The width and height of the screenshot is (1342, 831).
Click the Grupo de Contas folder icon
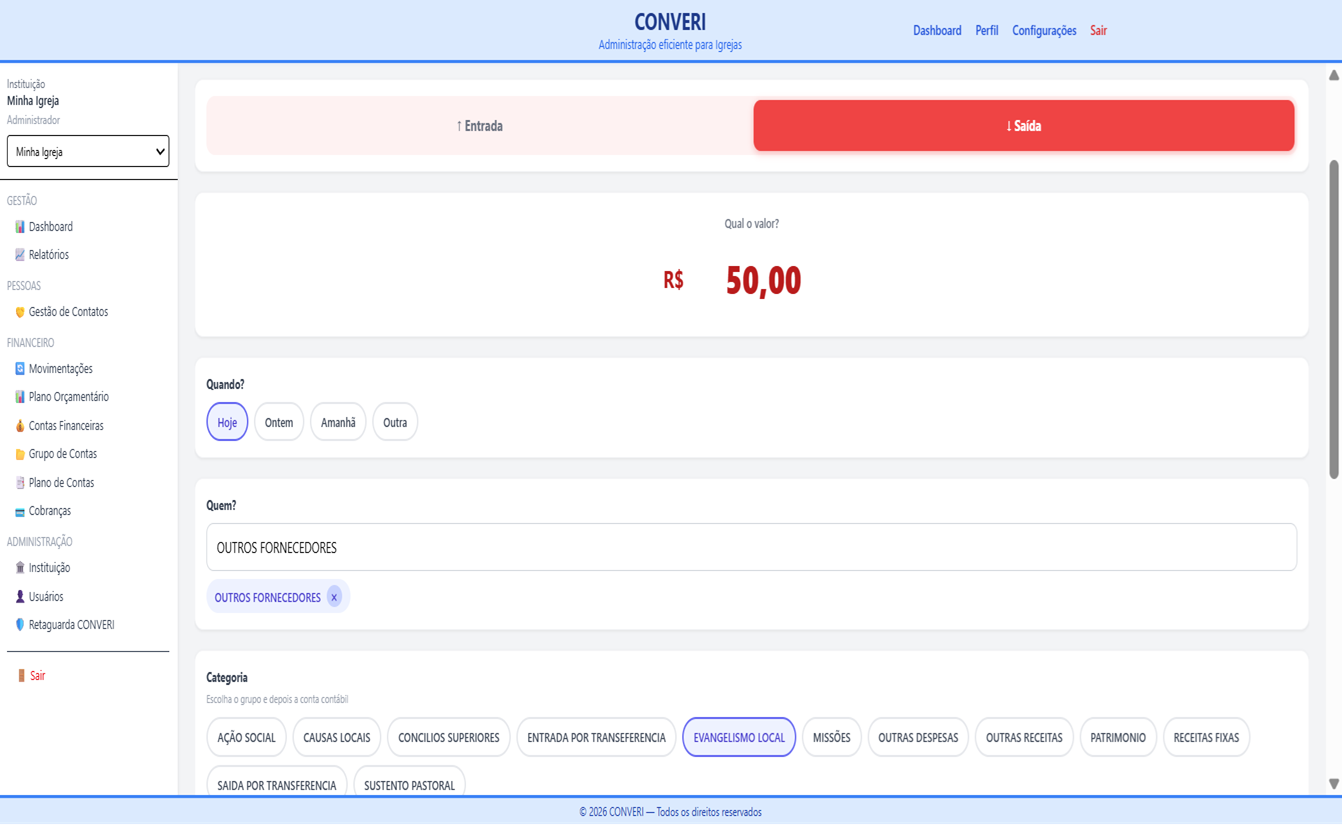click(x=20, y=454)
